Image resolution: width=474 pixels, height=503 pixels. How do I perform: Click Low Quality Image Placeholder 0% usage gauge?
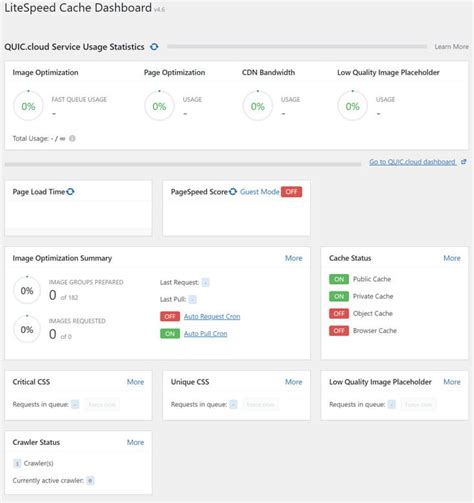[x=353, y=106]
